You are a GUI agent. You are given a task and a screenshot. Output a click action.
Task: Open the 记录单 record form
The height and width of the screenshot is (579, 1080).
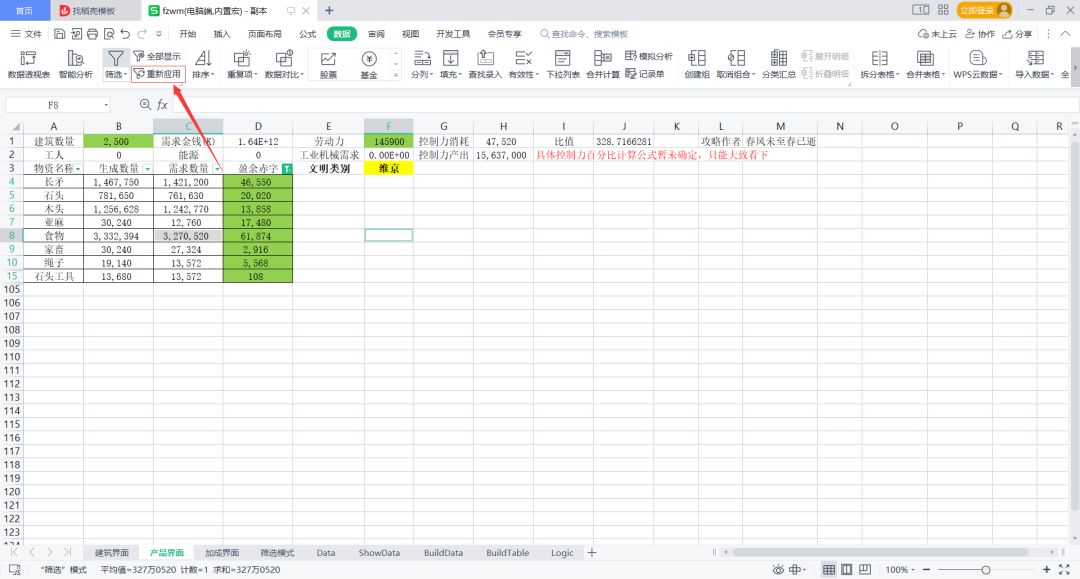645,74
